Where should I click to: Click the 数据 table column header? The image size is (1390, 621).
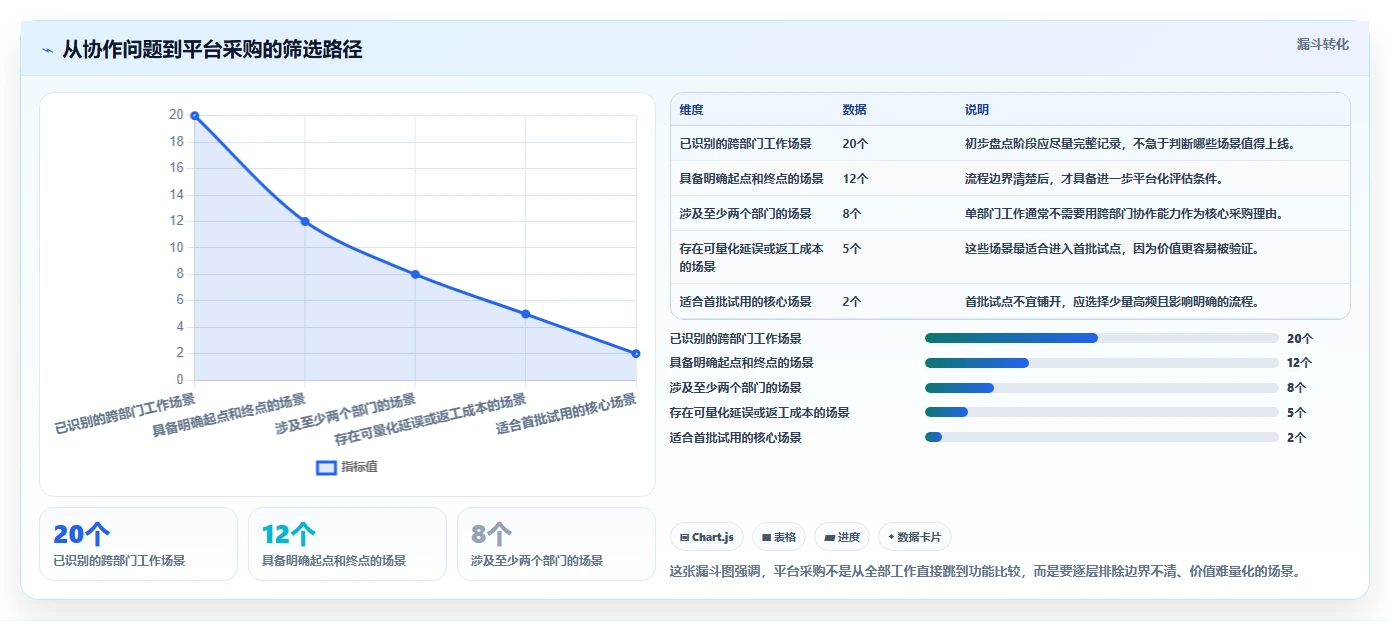click(854, 110)
